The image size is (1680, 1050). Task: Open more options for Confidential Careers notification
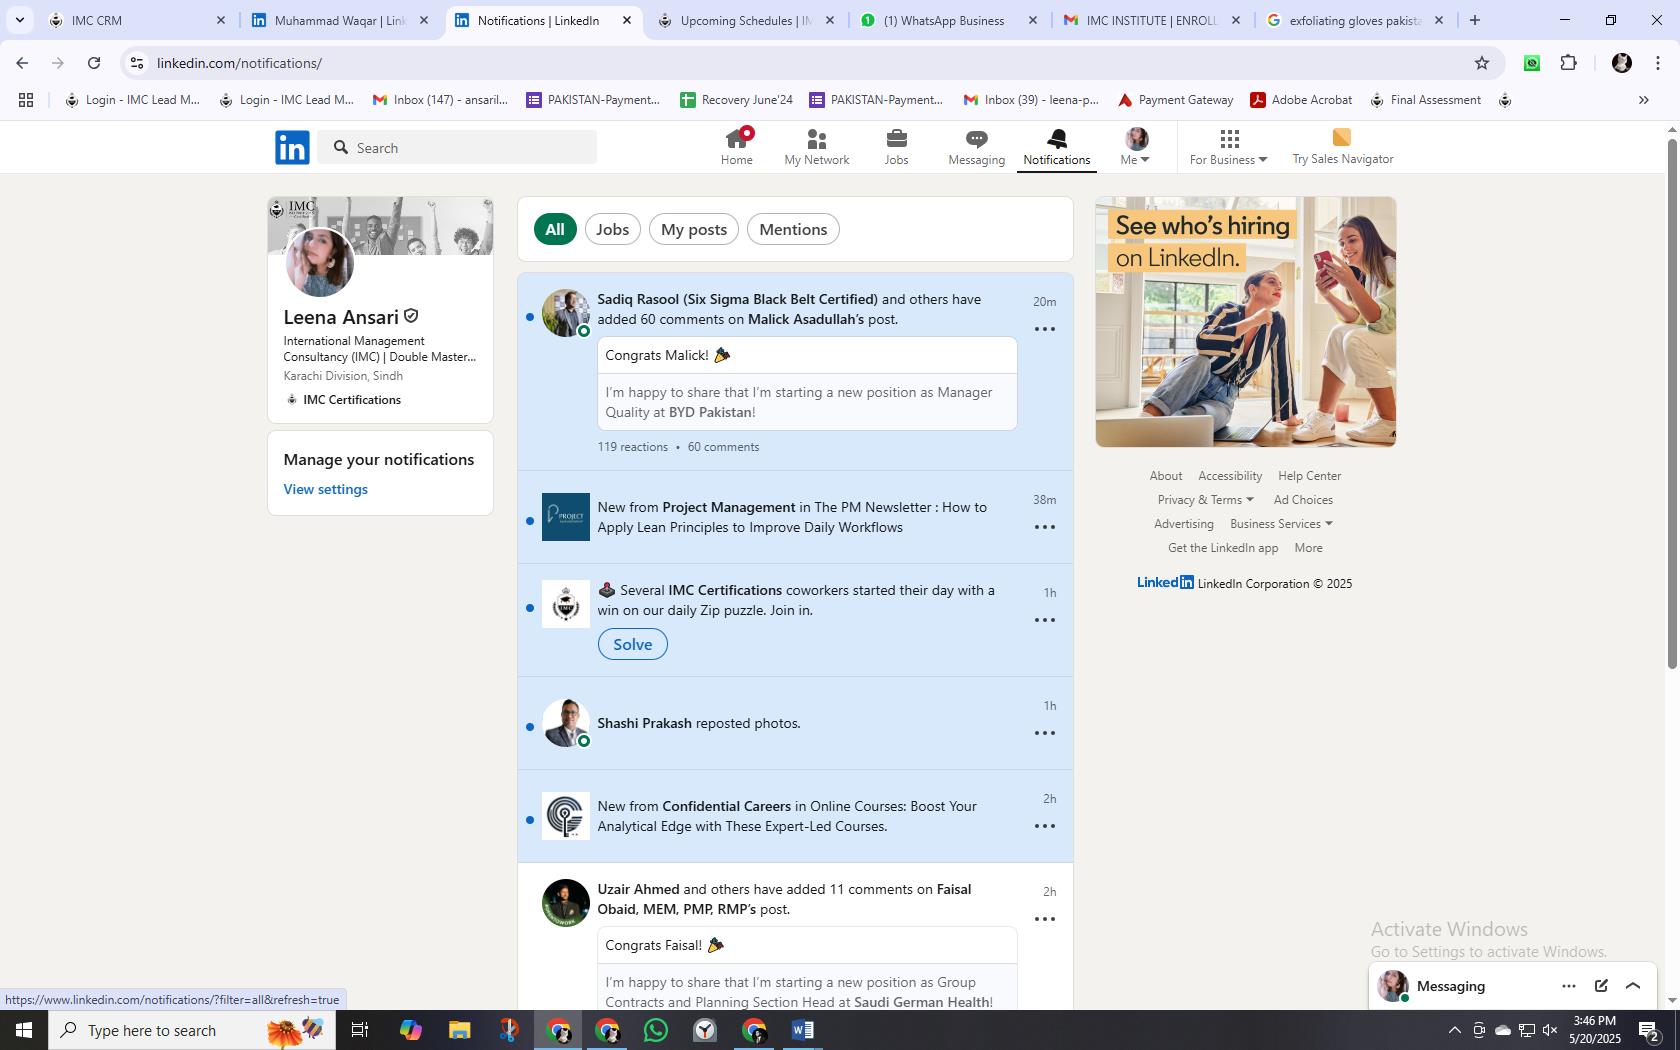point(1044,826)
